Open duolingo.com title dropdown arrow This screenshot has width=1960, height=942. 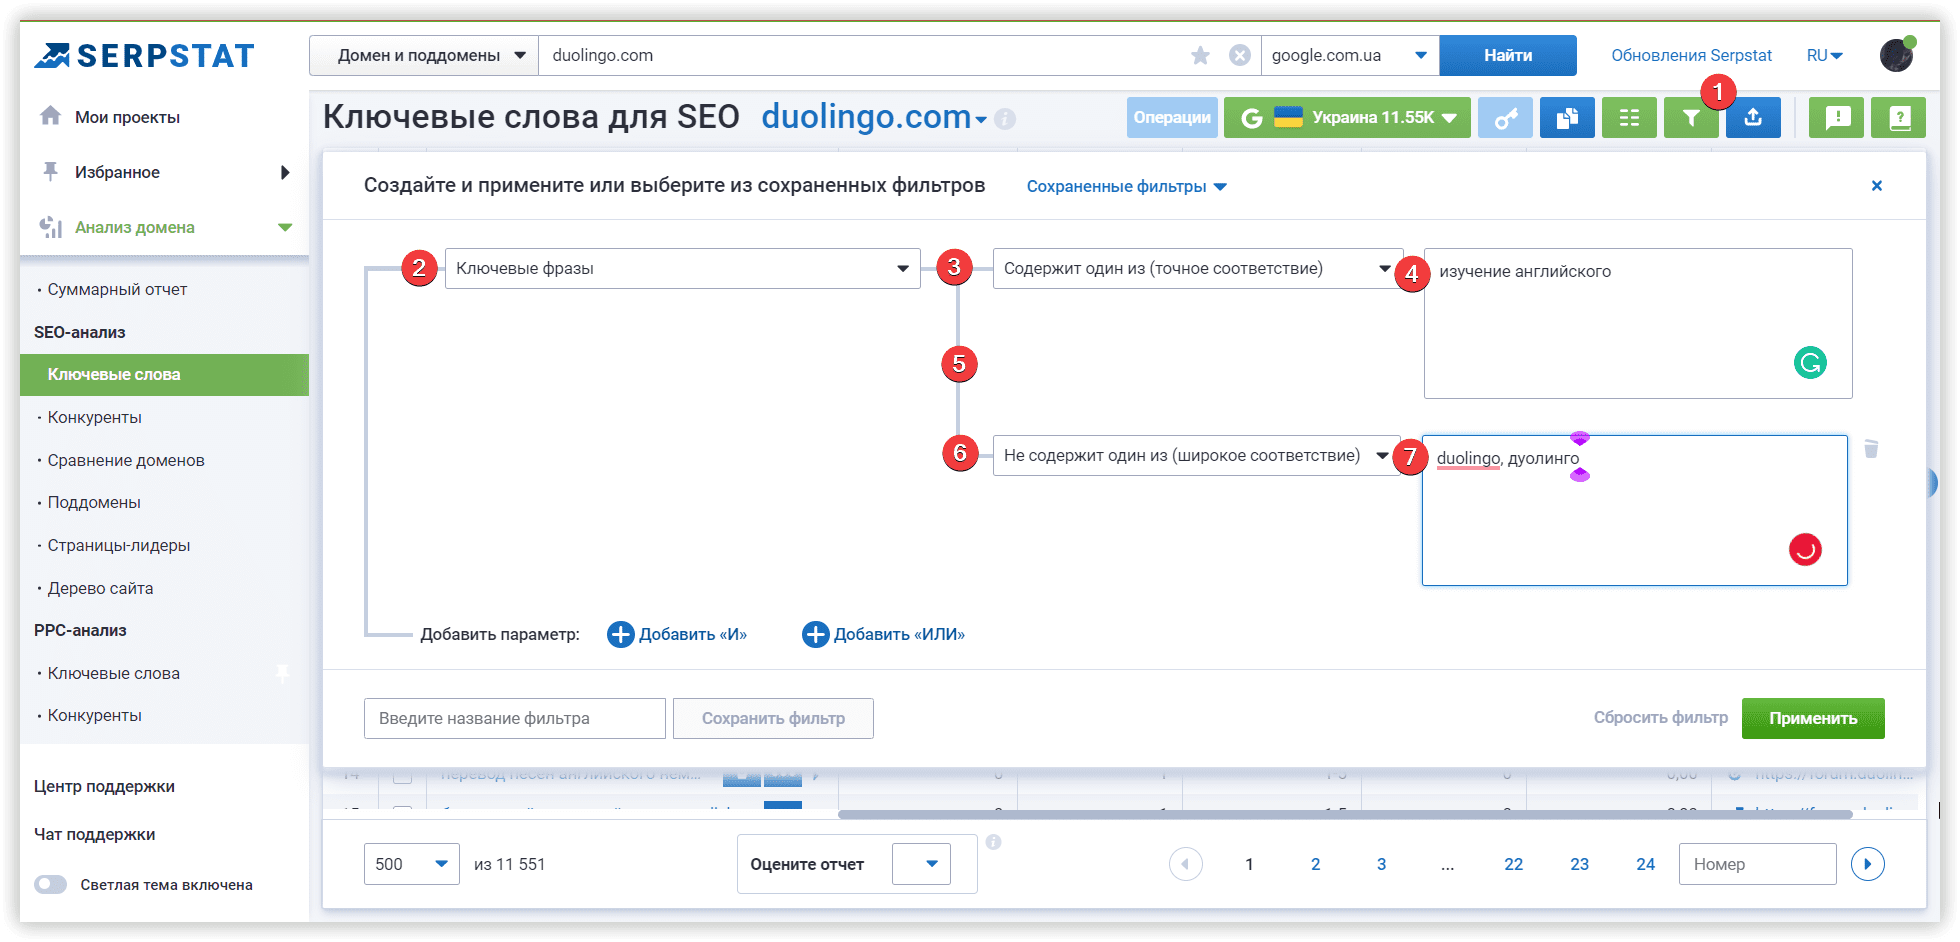[x=981, y=120]
